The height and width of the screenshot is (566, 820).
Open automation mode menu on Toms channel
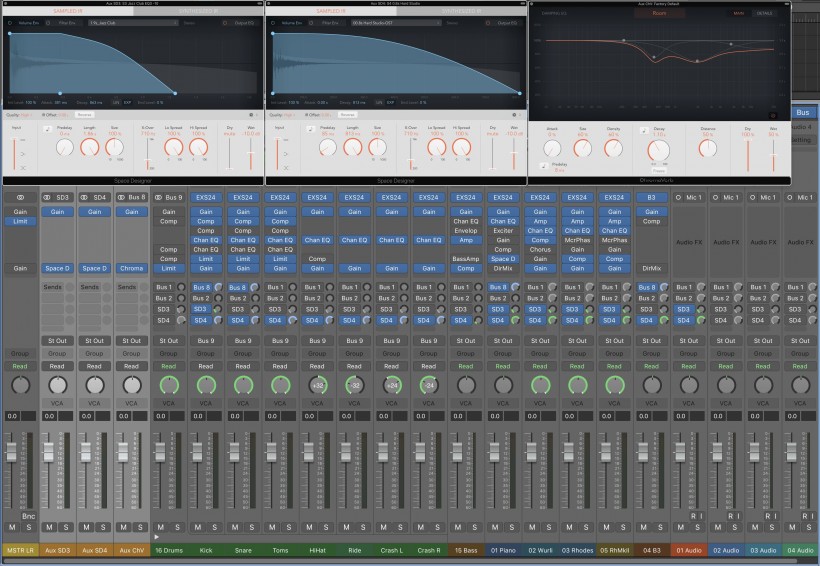pyautogui.click(x=280, y=366)
